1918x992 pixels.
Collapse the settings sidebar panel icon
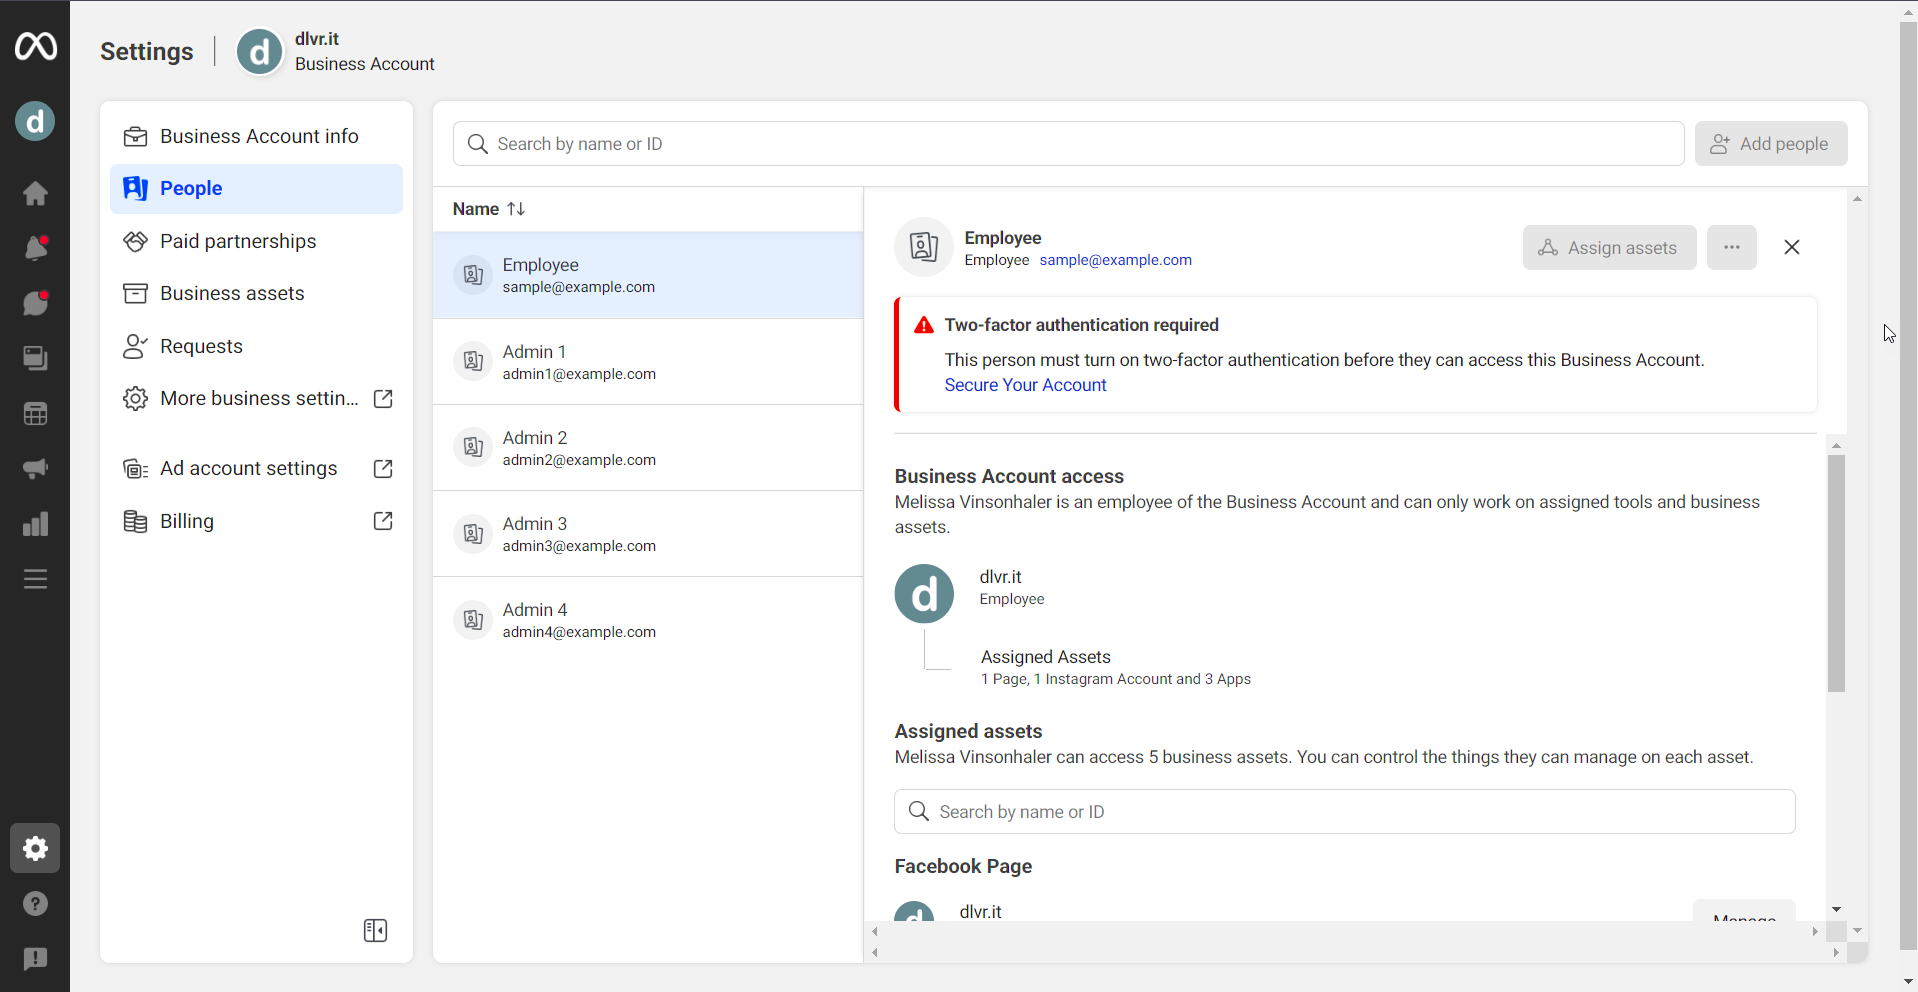375,931
